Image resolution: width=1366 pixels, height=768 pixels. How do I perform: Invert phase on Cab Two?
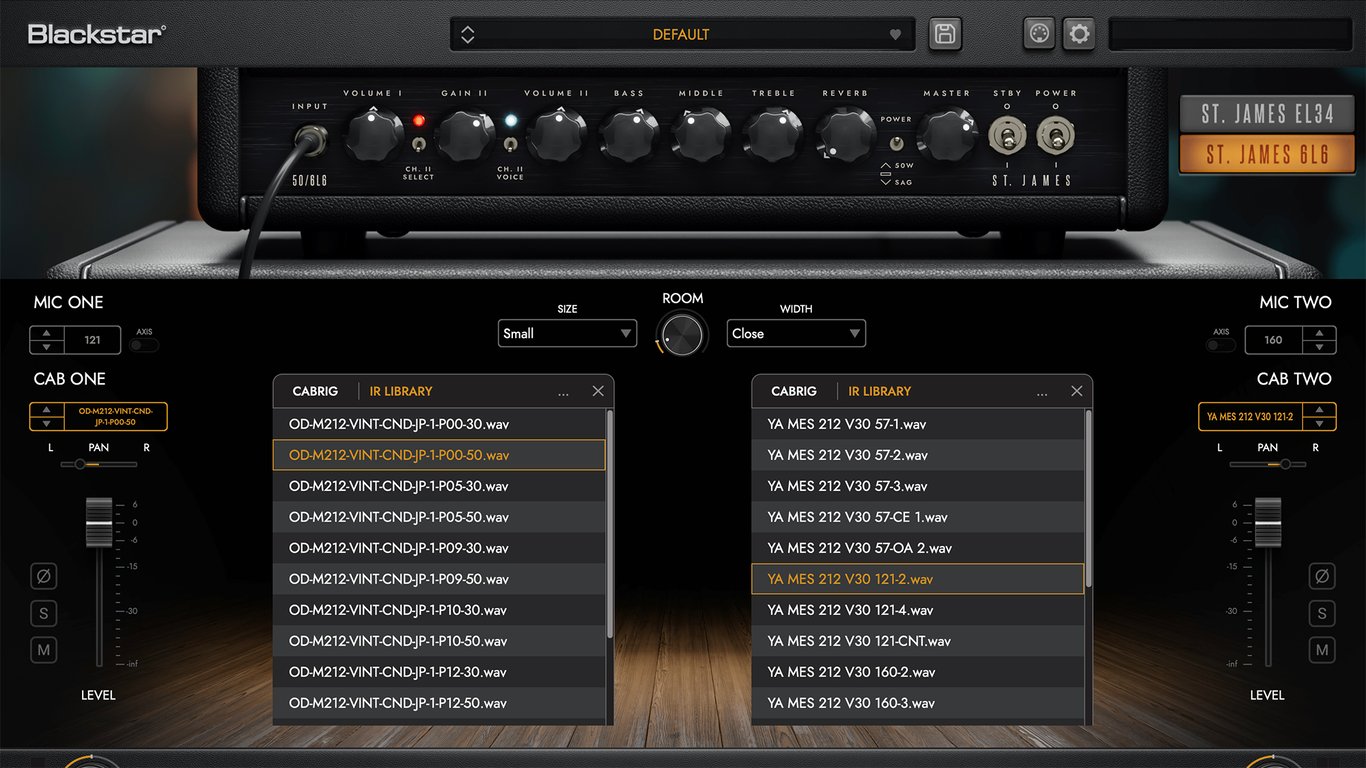[x=1322, y=576]
